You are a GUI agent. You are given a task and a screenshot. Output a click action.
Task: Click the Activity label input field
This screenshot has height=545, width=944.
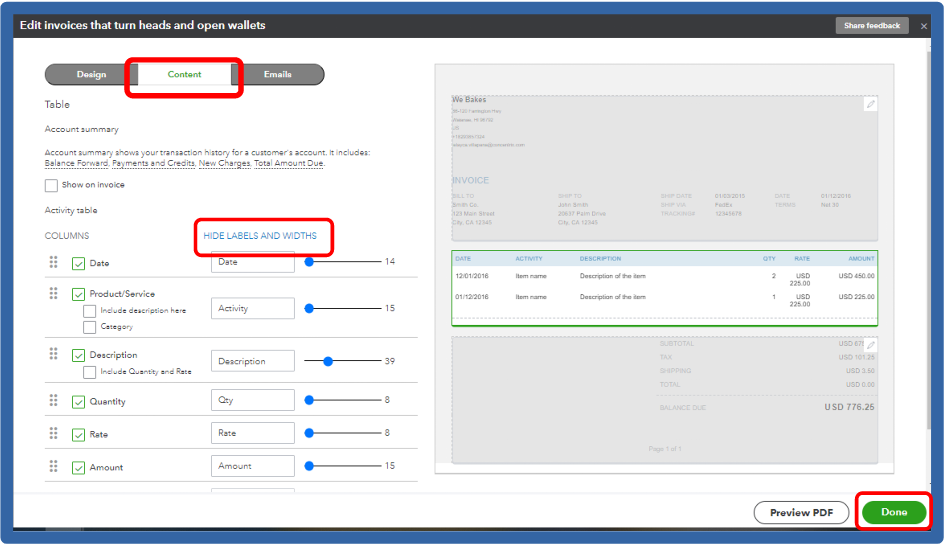(x=253, y=308)
